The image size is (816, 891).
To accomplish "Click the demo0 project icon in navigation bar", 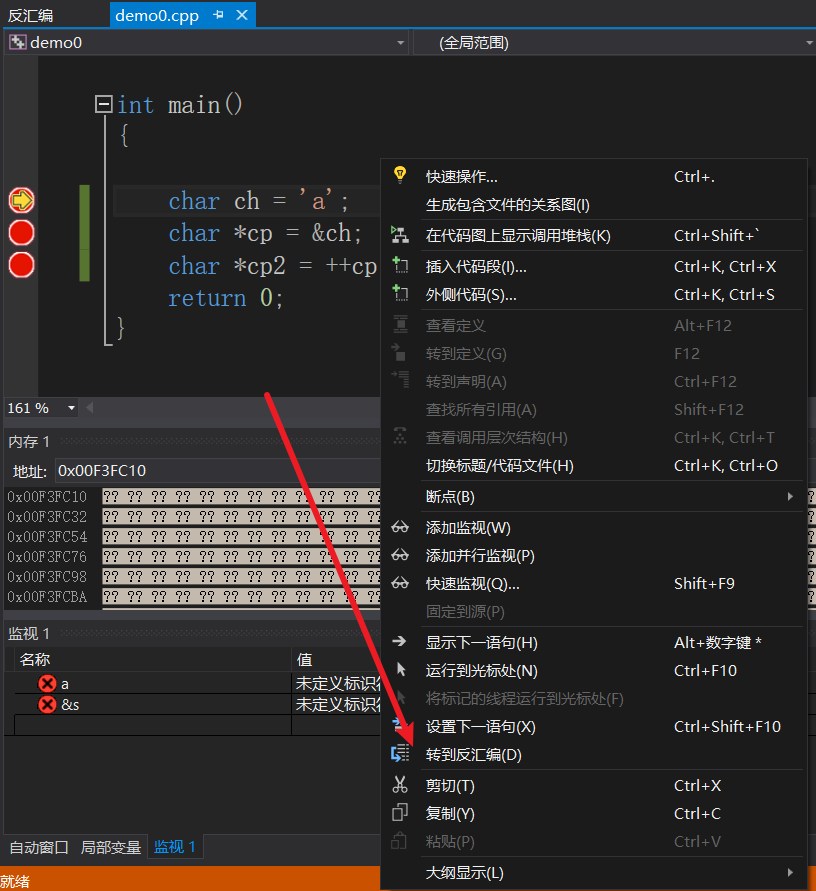I will (18, 43).
